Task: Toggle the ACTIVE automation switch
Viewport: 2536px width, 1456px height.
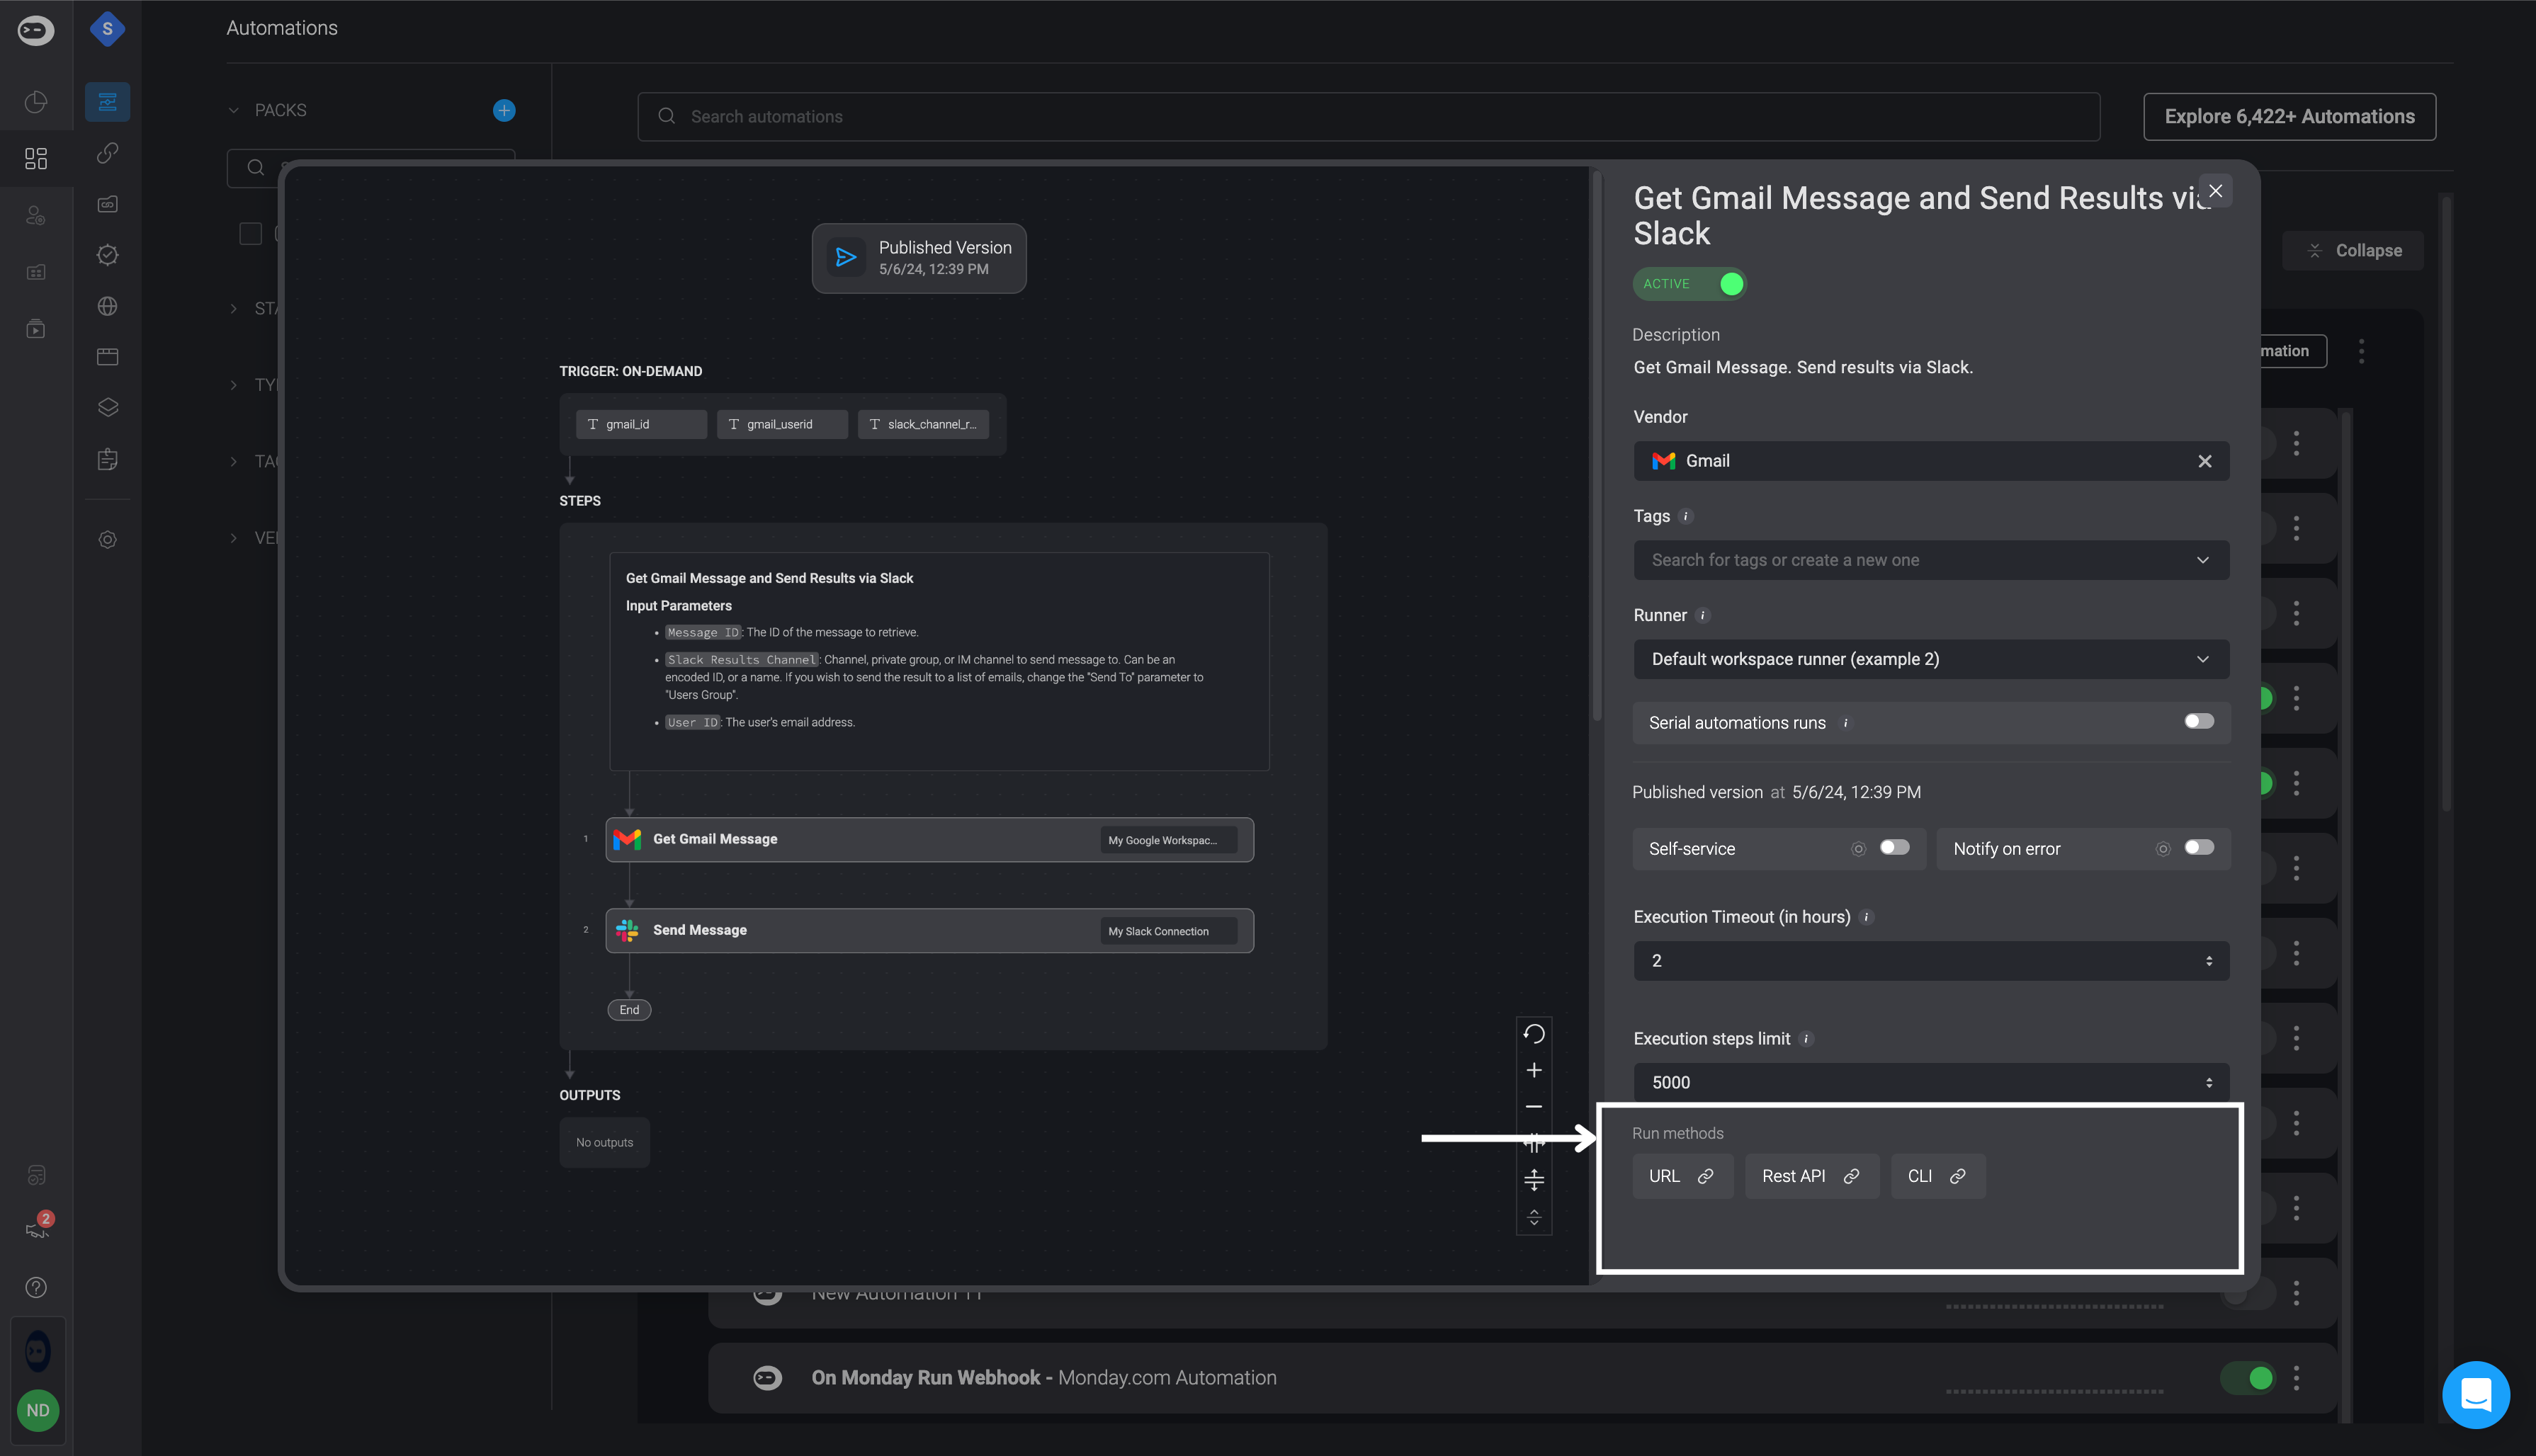Action: click(1730, 284)
